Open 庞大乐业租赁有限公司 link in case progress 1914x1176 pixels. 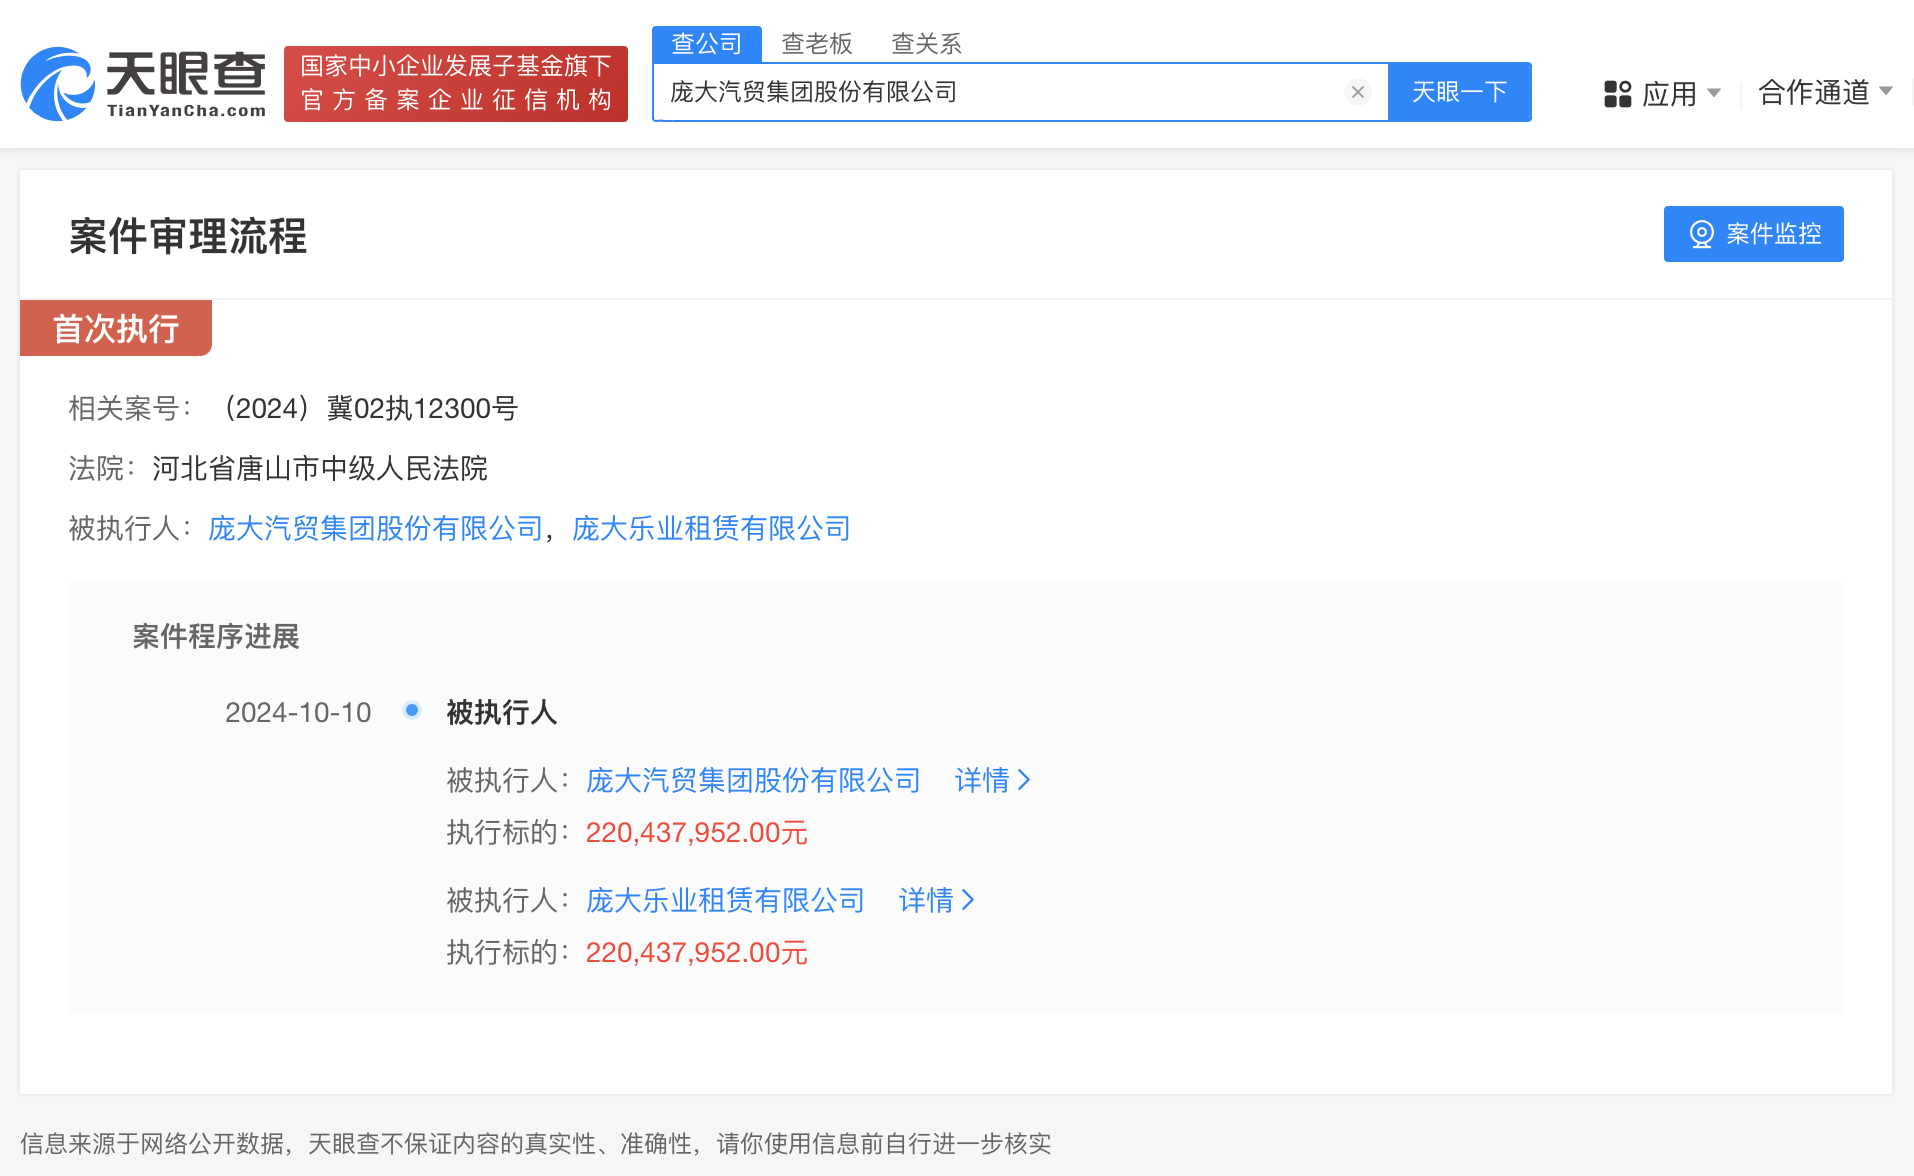(x=725, y=900)
